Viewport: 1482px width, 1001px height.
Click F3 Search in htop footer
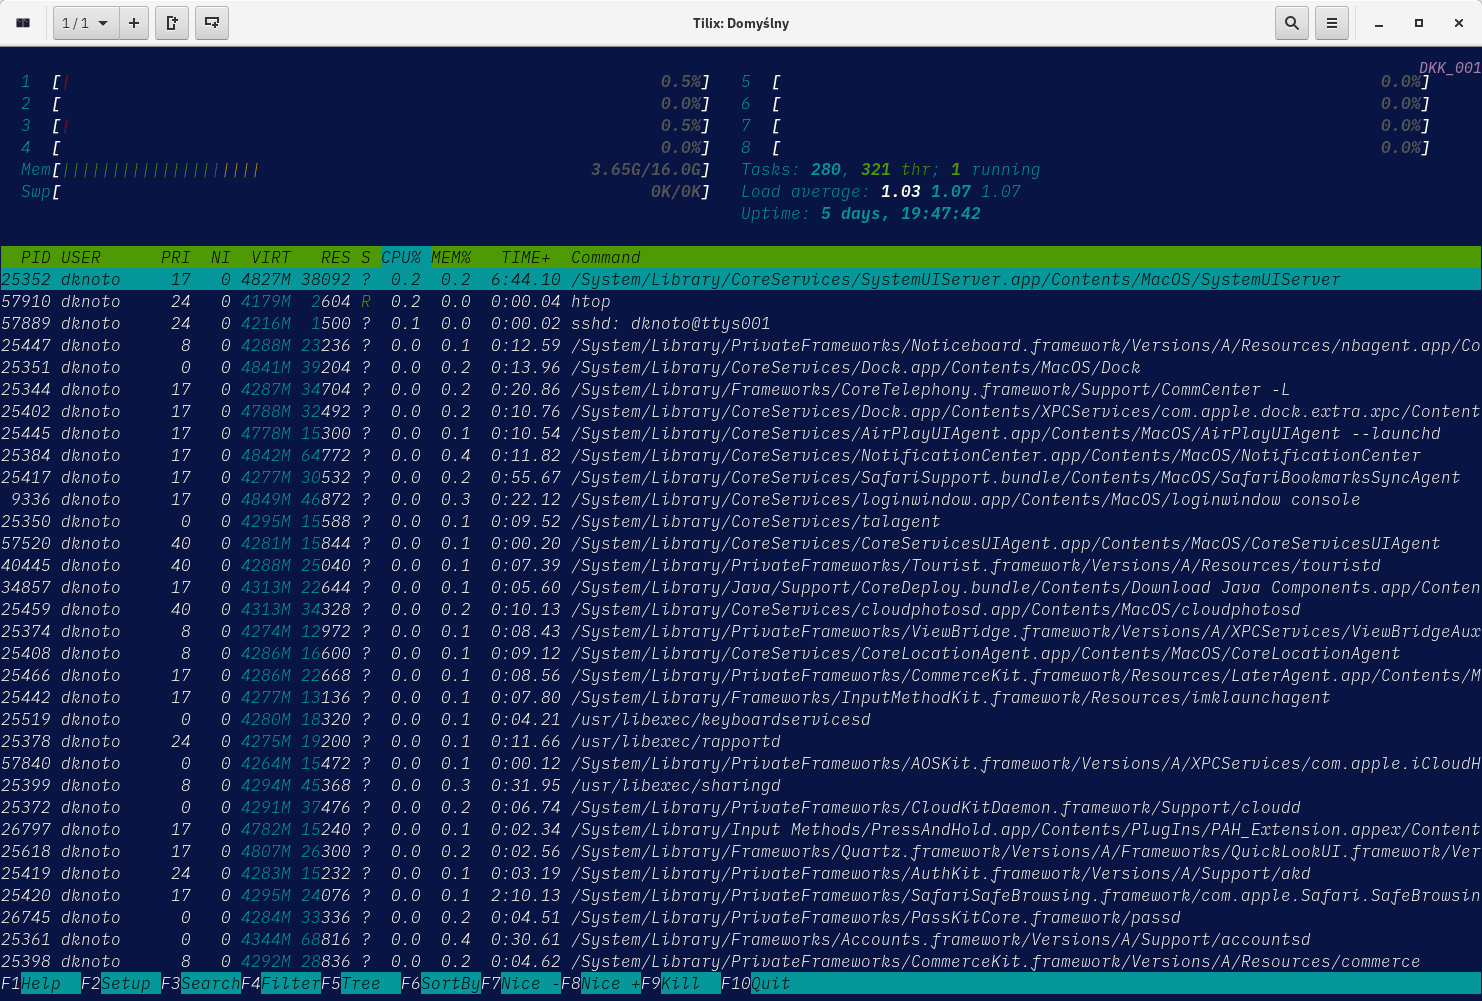[x=201, y=983]
